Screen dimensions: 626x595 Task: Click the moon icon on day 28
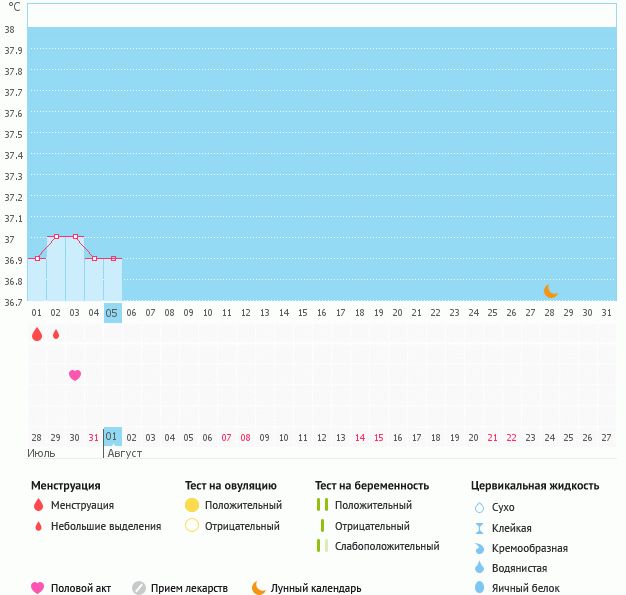click(x=550, y=291)
